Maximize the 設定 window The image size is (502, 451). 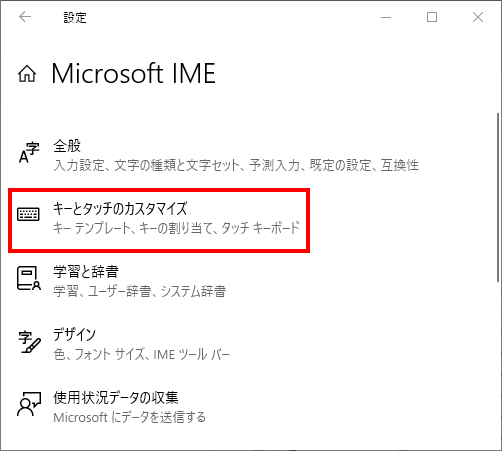click(432, 17)
